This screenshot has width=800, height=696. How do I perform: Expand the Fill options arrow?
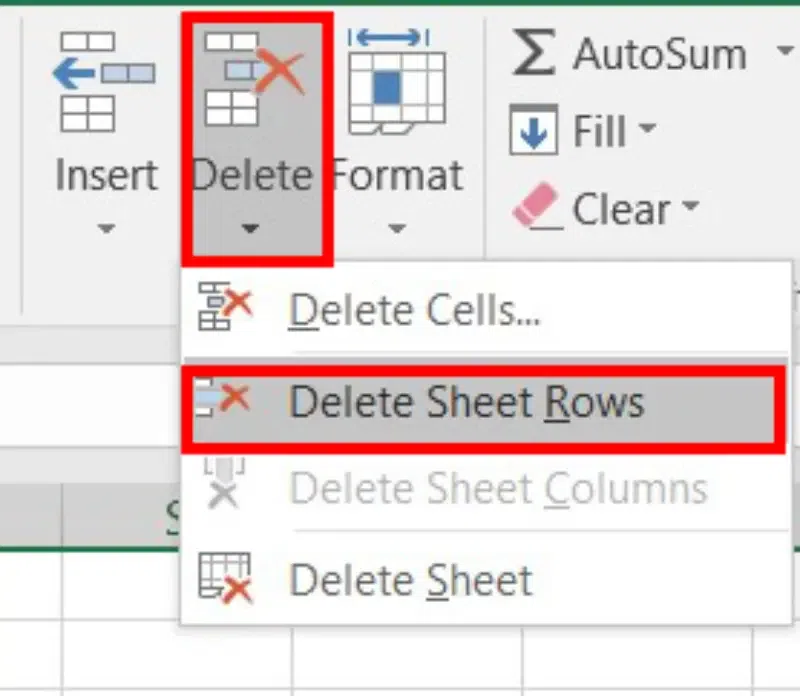(647, 131)
